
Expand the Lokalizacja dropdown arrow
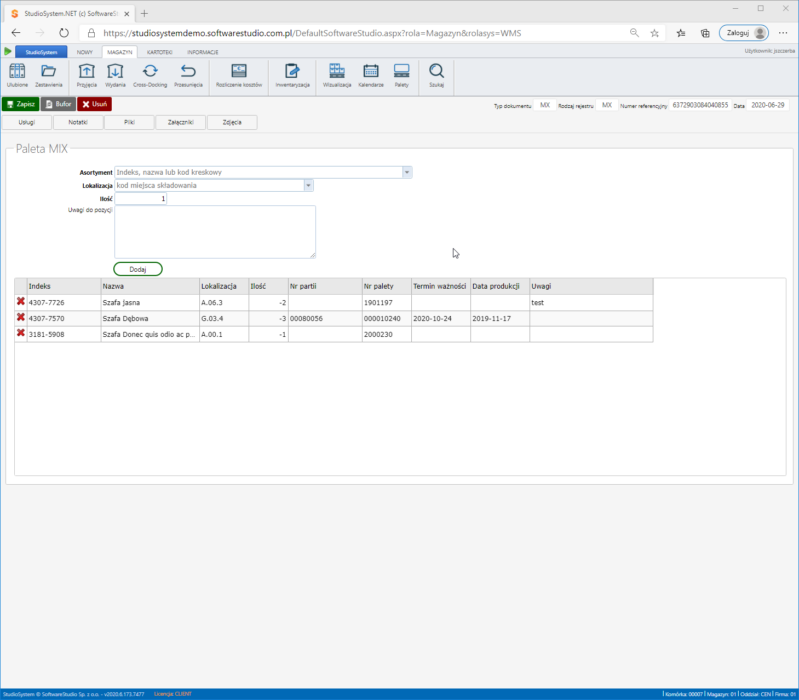pos(308,185)
